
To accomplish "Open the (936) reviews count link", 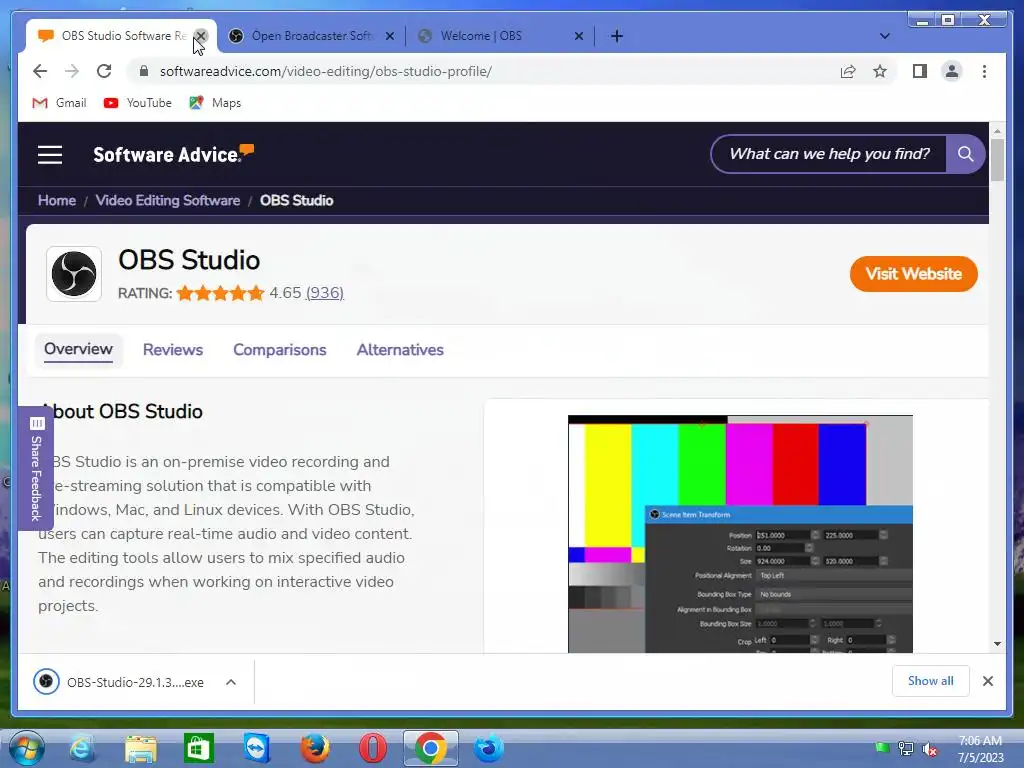I will coord(325,293).
